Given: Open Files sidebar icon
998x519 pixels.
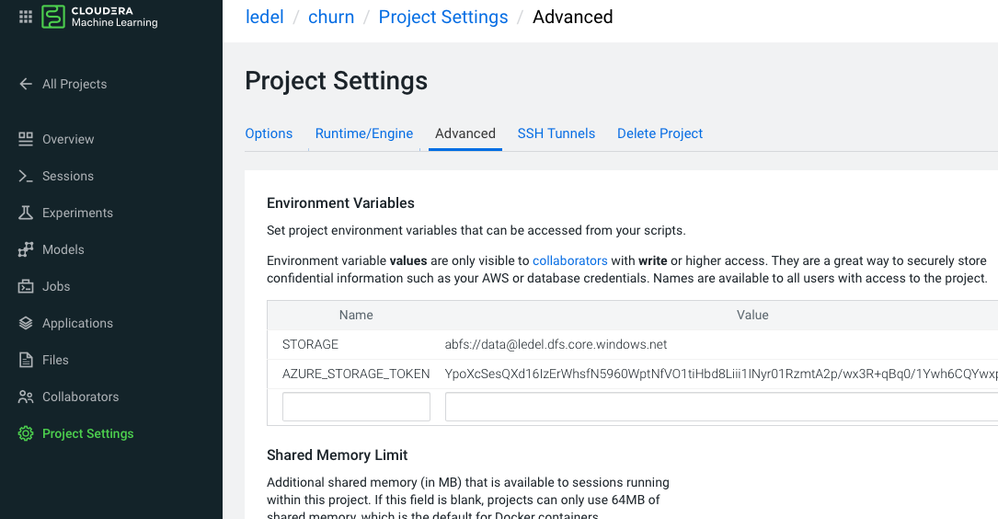Looking at the screenshot, I should 26,360.
